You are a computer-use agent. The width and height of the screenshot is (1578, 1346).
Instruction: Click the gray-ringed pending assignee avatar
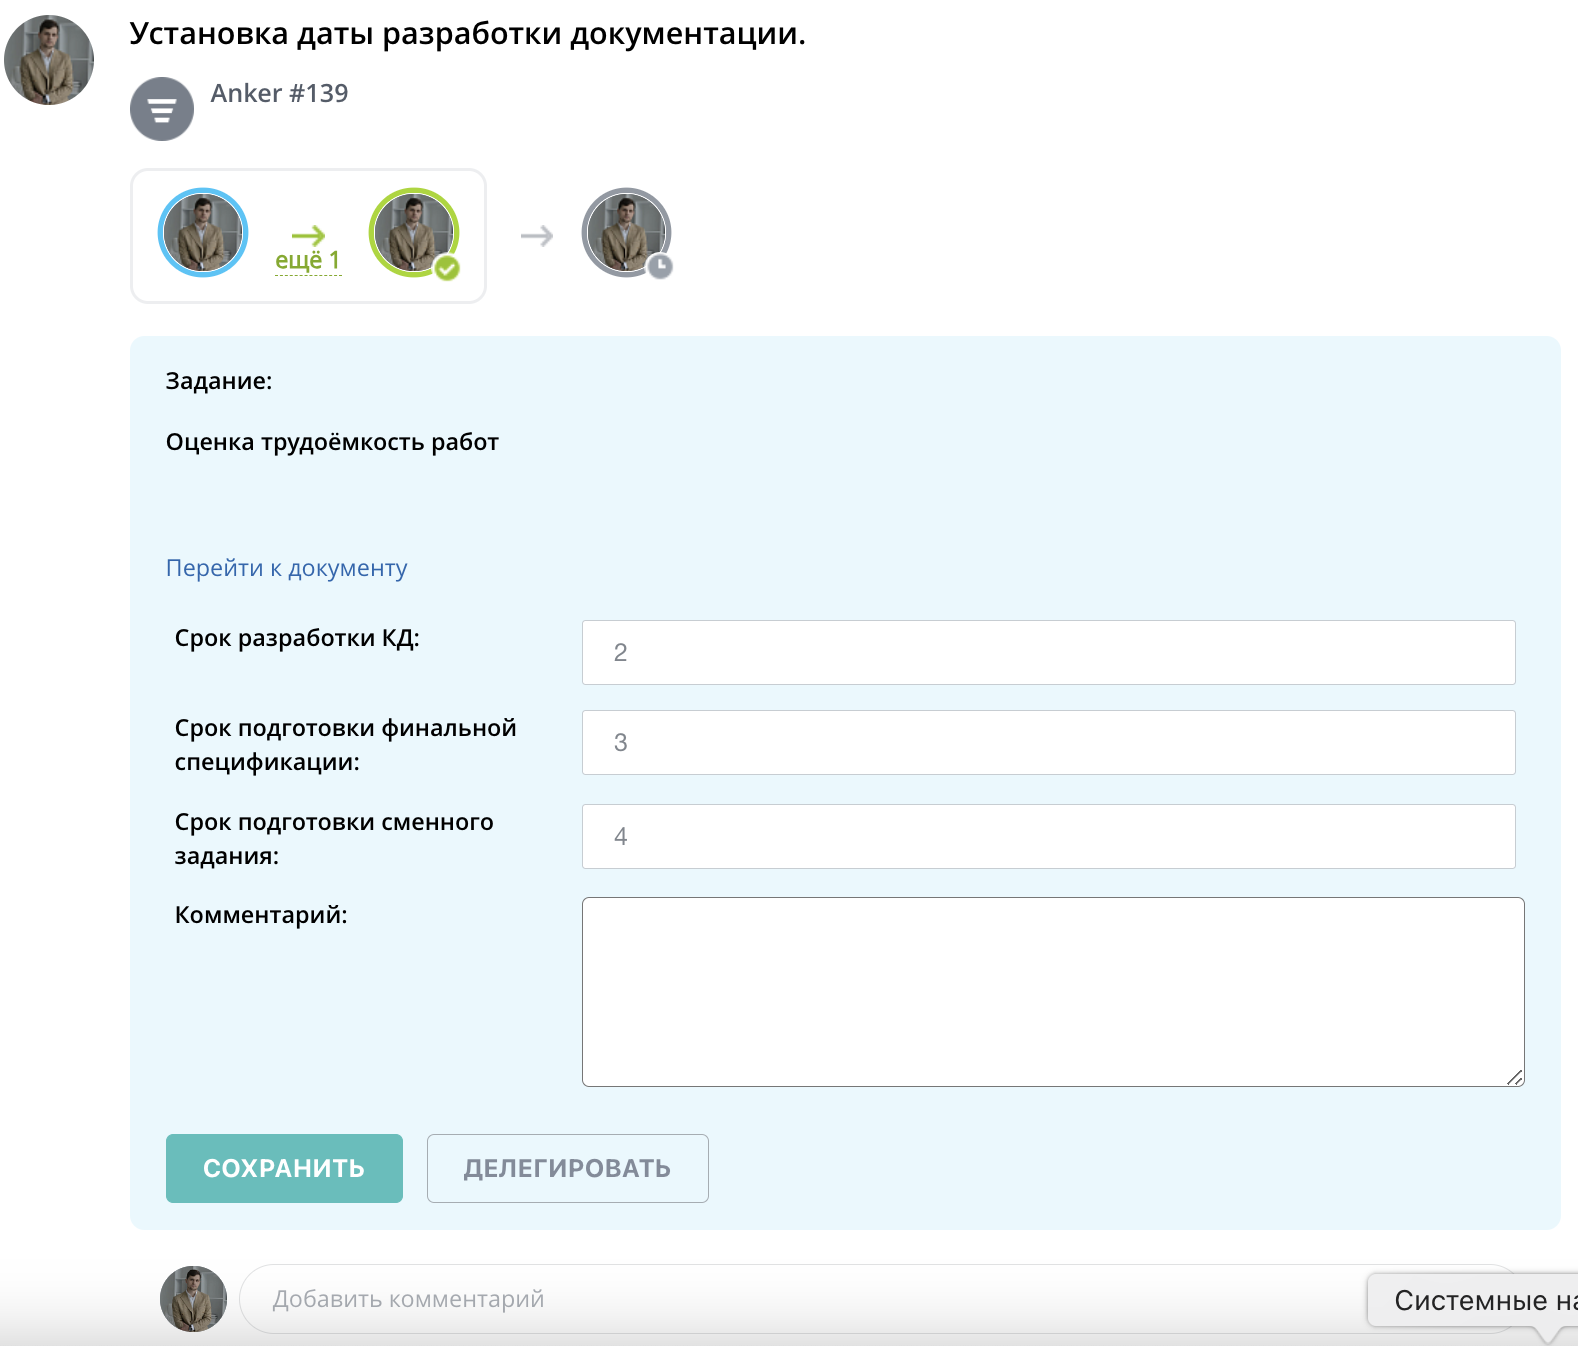pyautogui.click(x=625, y=232)
